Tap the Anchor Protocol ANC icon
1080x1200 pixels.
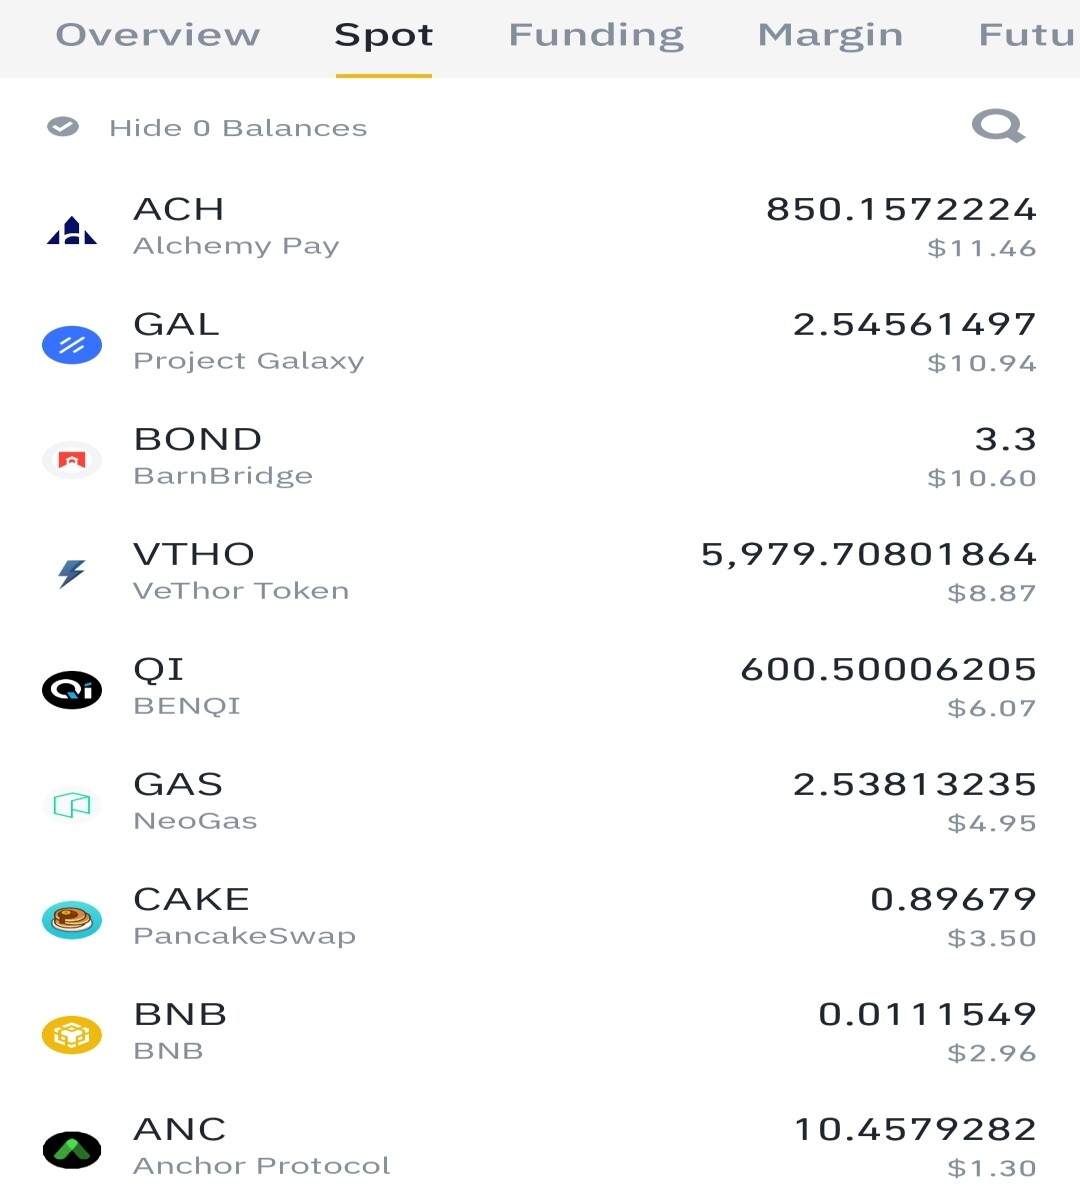click(72, 1150)
